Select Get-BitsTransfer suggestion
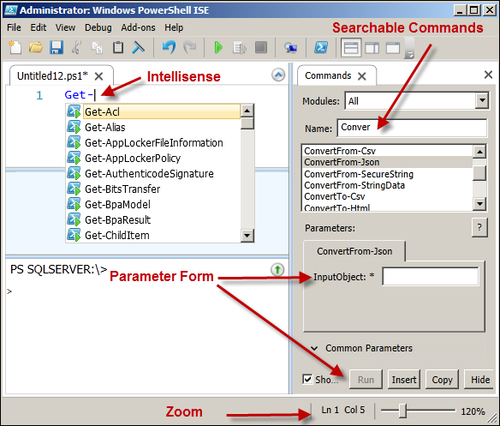 (x=153, y=189)
